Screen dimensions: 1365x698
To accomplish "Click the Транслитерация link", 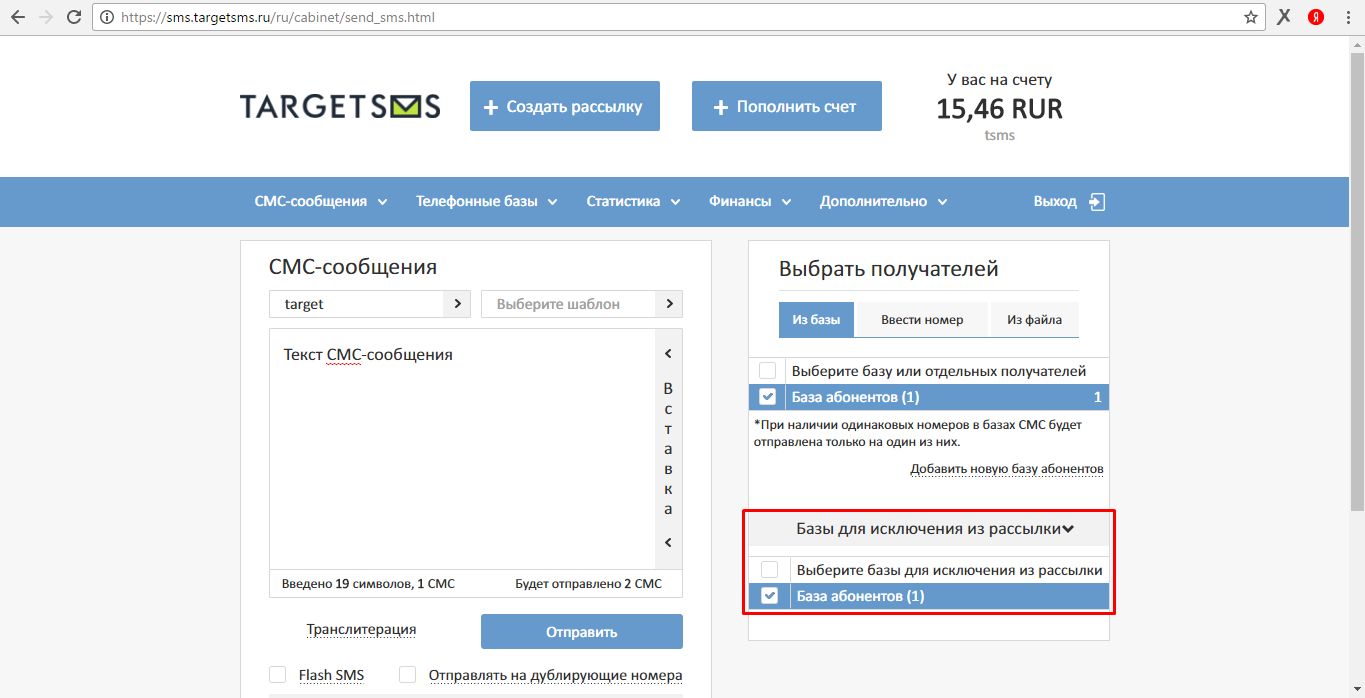I will point(361,629).
